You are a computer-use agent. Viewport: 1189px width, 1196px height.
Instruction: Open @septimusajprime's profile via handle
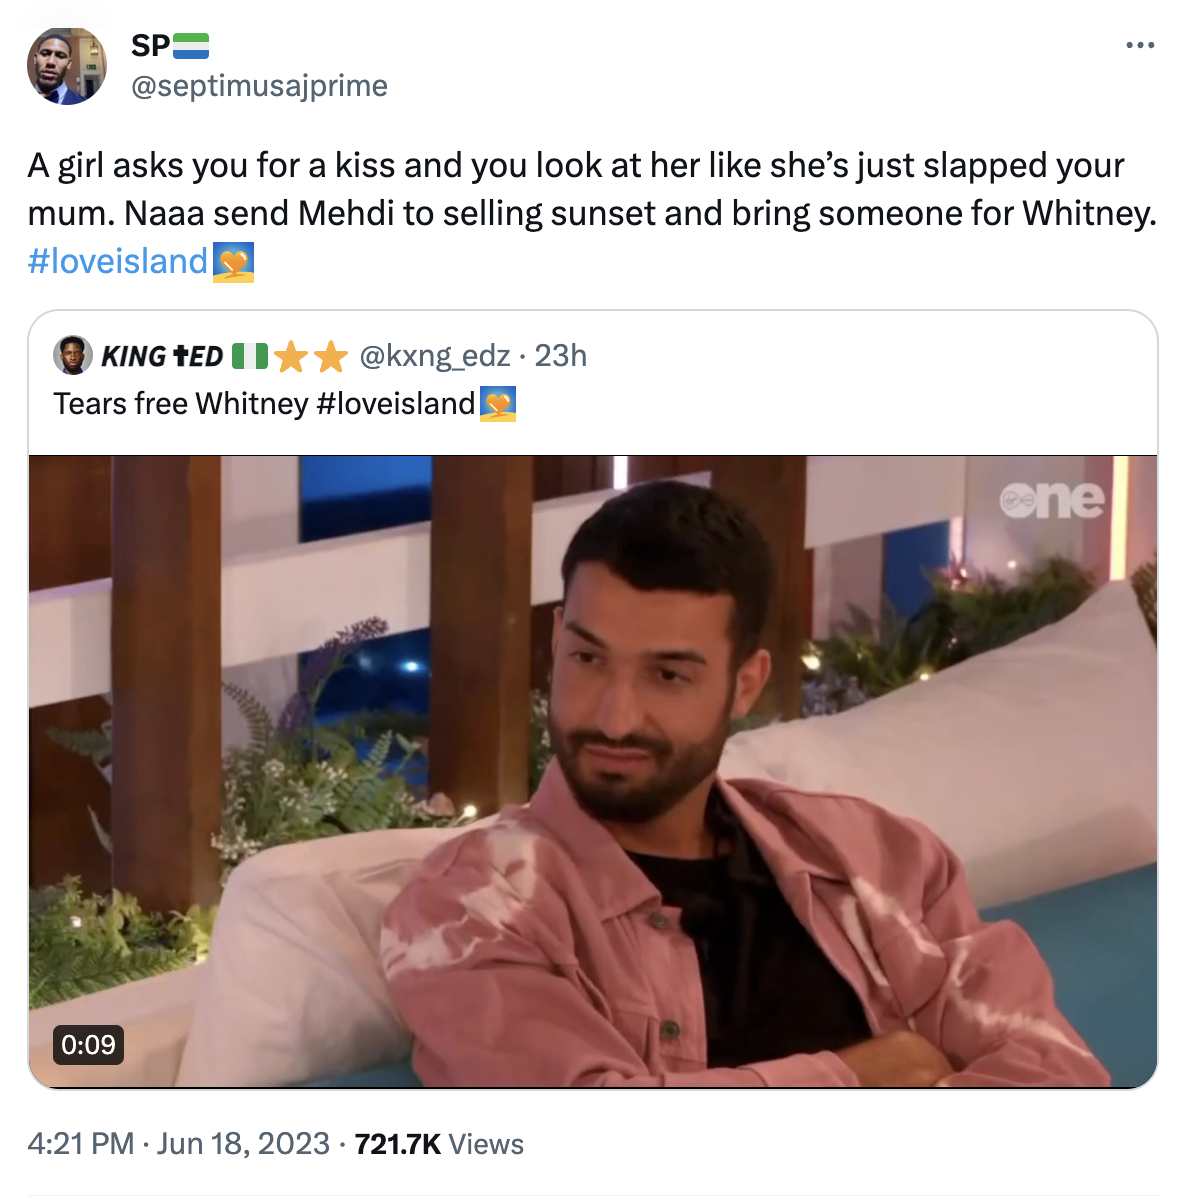pos(262,86)
